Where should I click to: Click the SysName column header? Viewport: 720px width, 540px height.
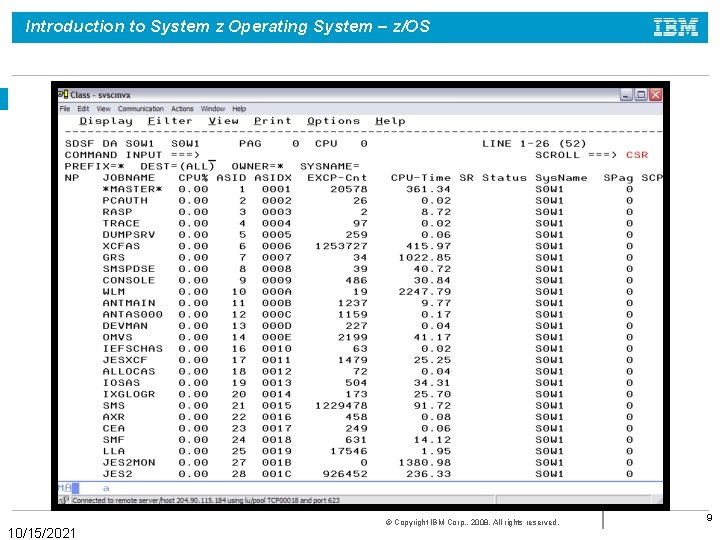561,178
